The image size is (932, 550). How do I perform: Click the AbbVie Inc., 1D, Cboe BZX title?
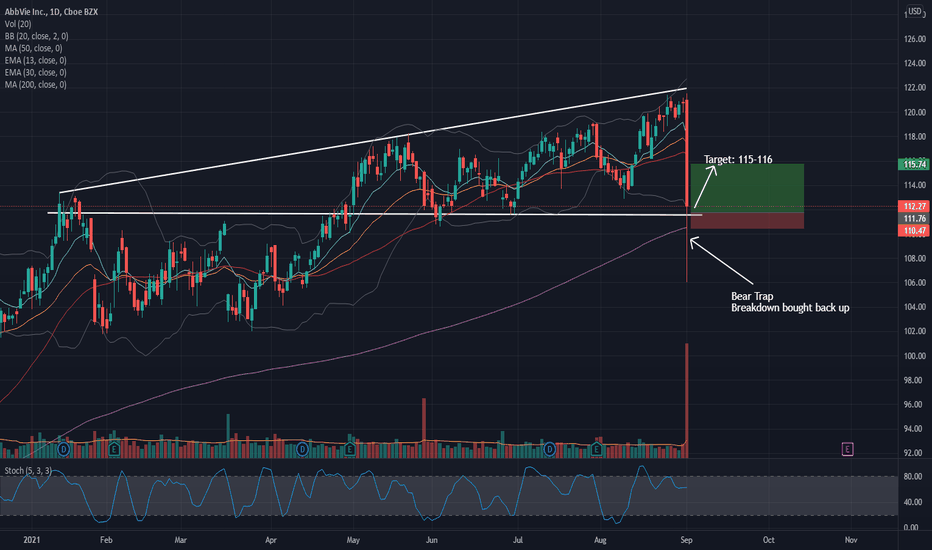[x=51, y=12]
